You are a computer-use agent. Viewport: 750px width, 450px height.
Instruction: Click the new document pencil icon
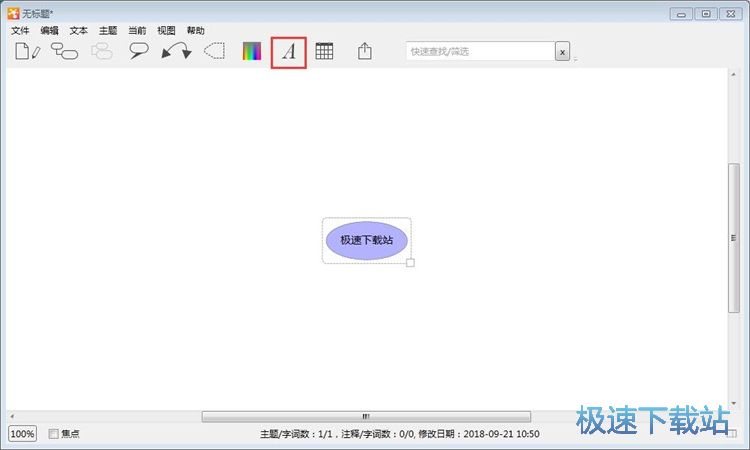pos(27,51)
